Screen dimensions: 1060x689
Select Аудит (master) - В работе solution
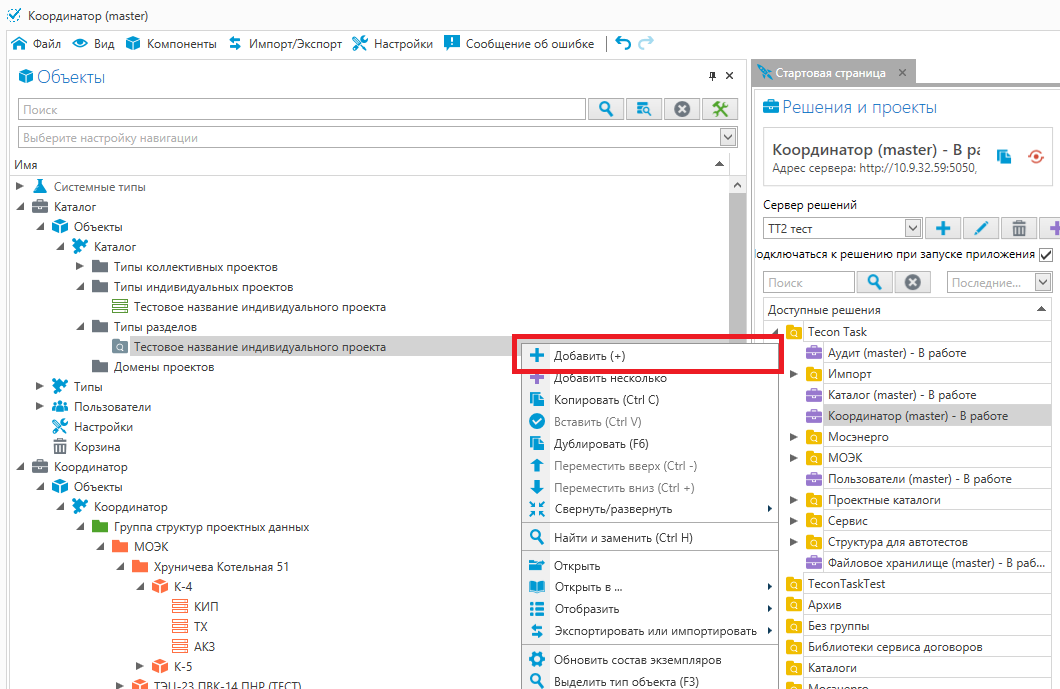[882, 353]
